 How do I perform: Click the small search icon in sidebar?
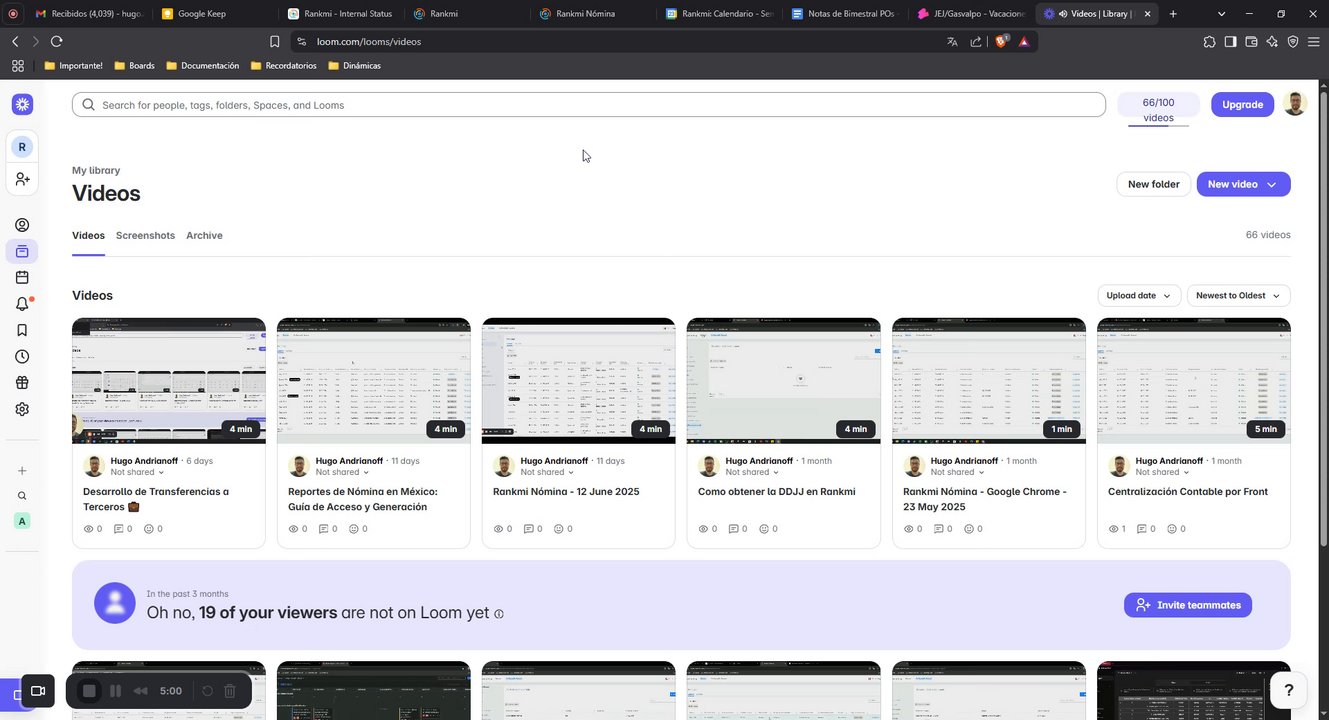click(22, 496)
